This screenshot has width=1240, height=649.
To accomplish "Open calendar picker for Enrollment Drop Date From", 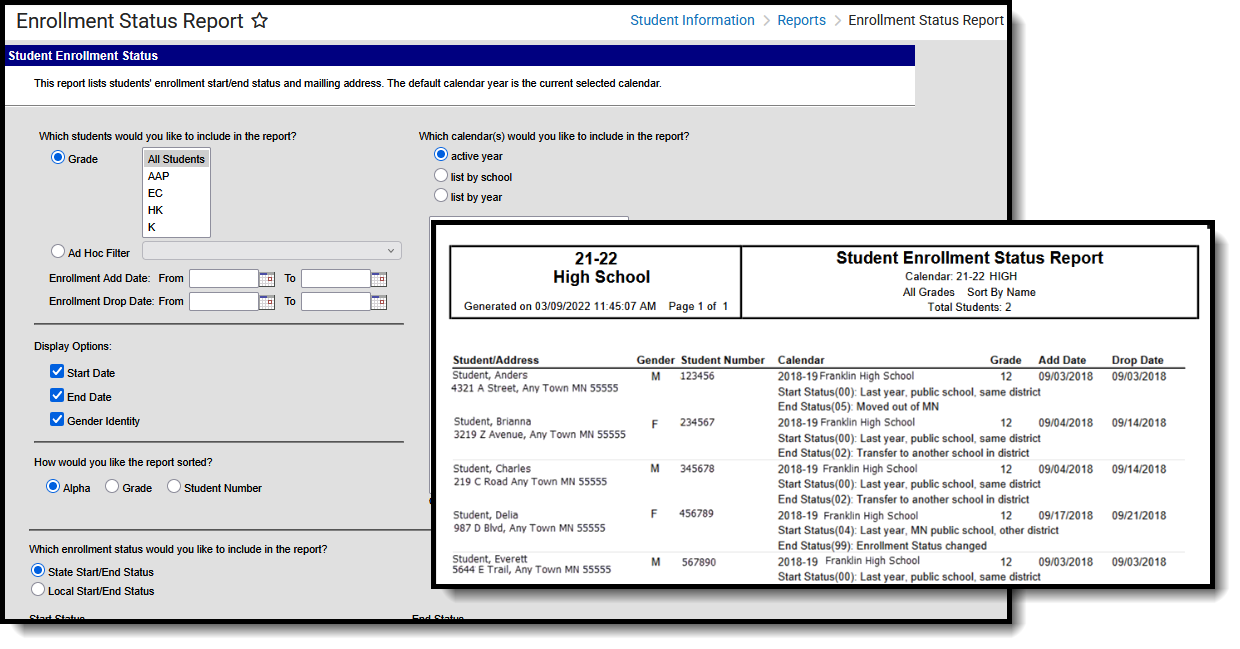I will pos(267,301).
